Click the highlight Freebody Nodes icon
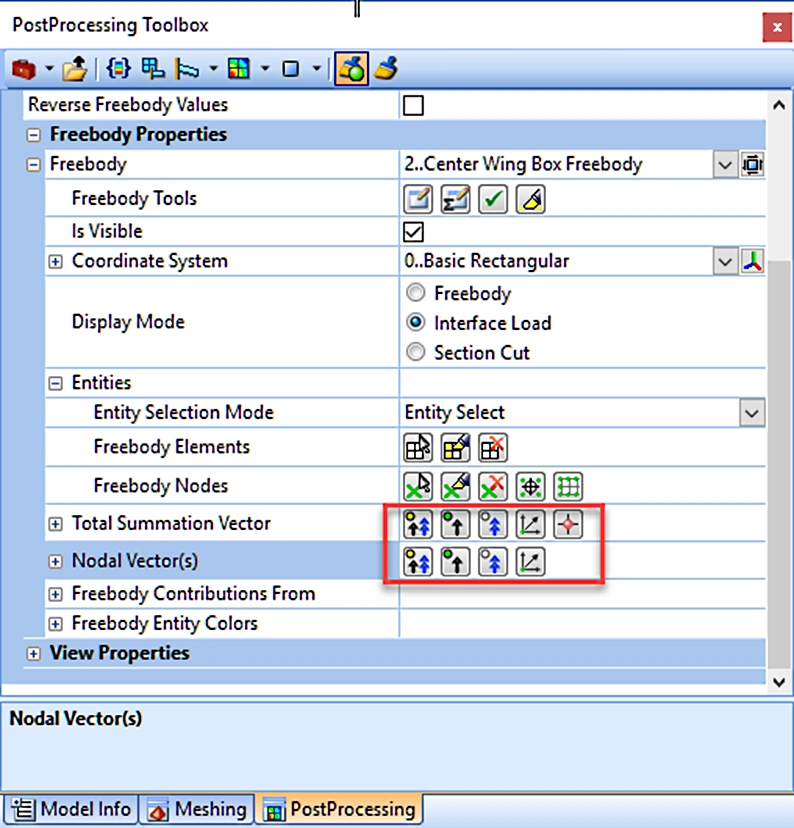794x828 pixels. pyautogui.click(x=456, y=486)
